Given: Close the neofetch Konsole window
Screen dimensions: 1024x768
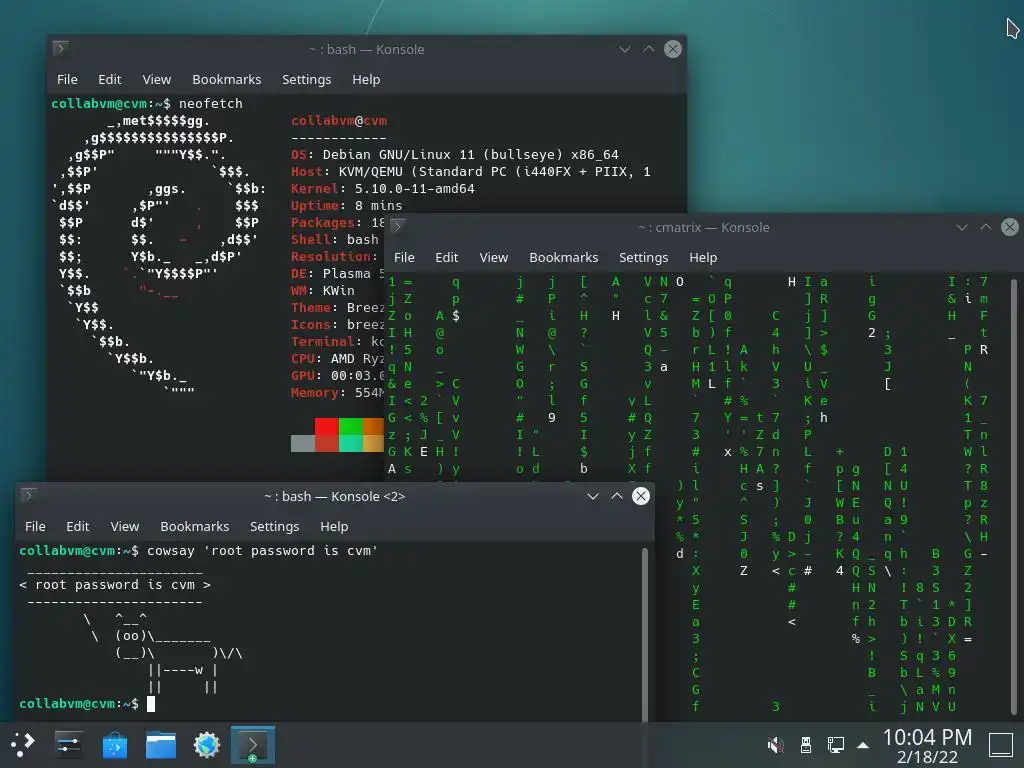Looking at the screenshot, I should pos(673,49).
